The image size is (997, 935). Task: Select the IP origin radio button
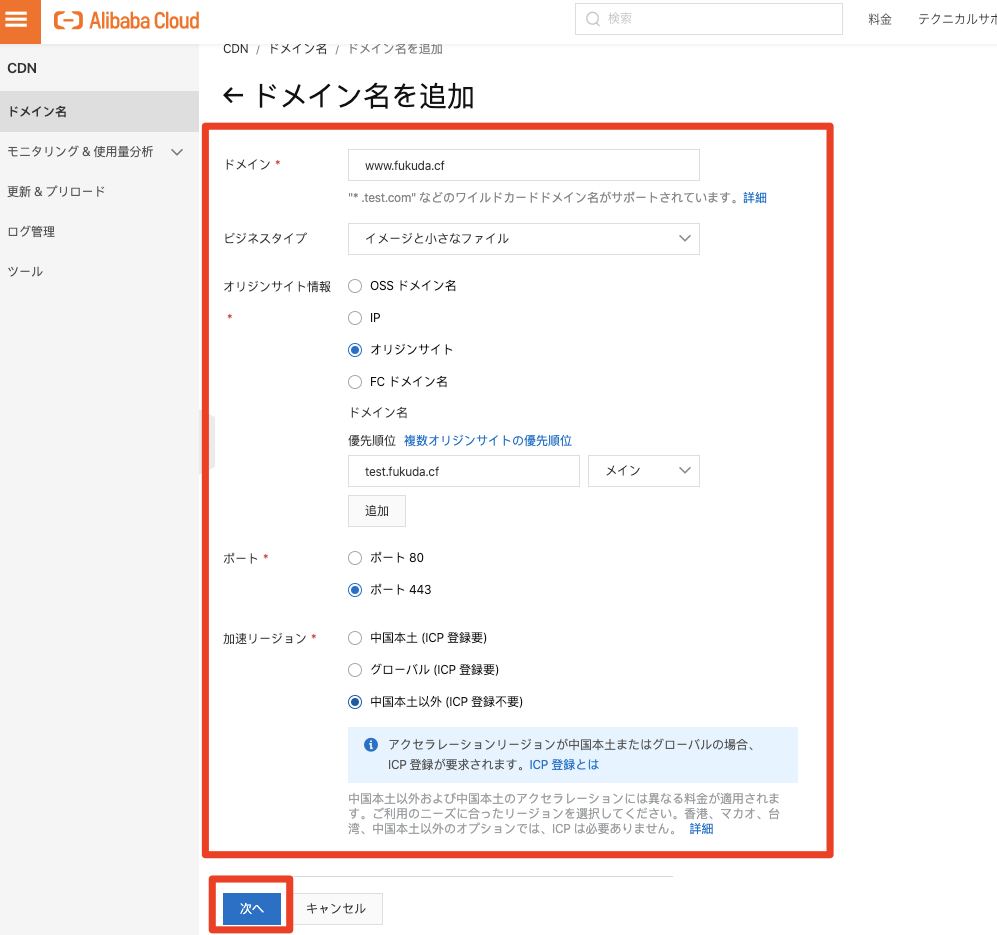[355, 318]
